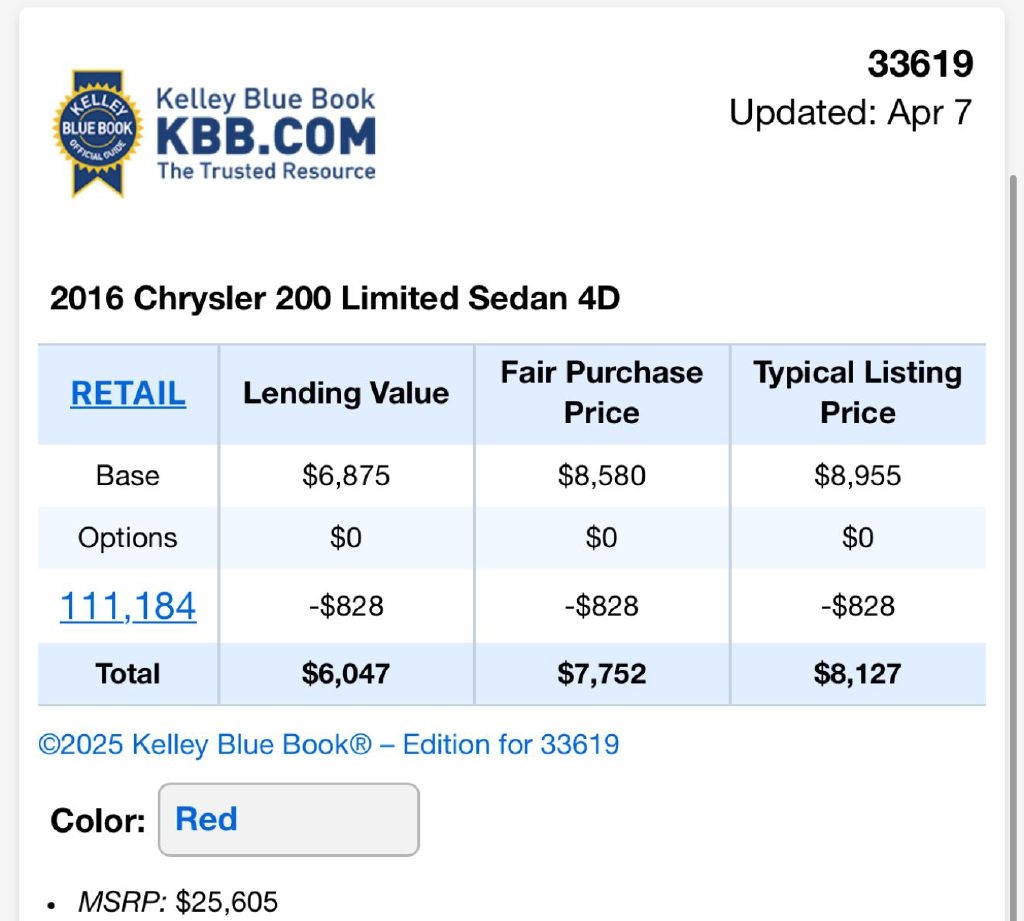Click the Base lending value $6,875

346,475
